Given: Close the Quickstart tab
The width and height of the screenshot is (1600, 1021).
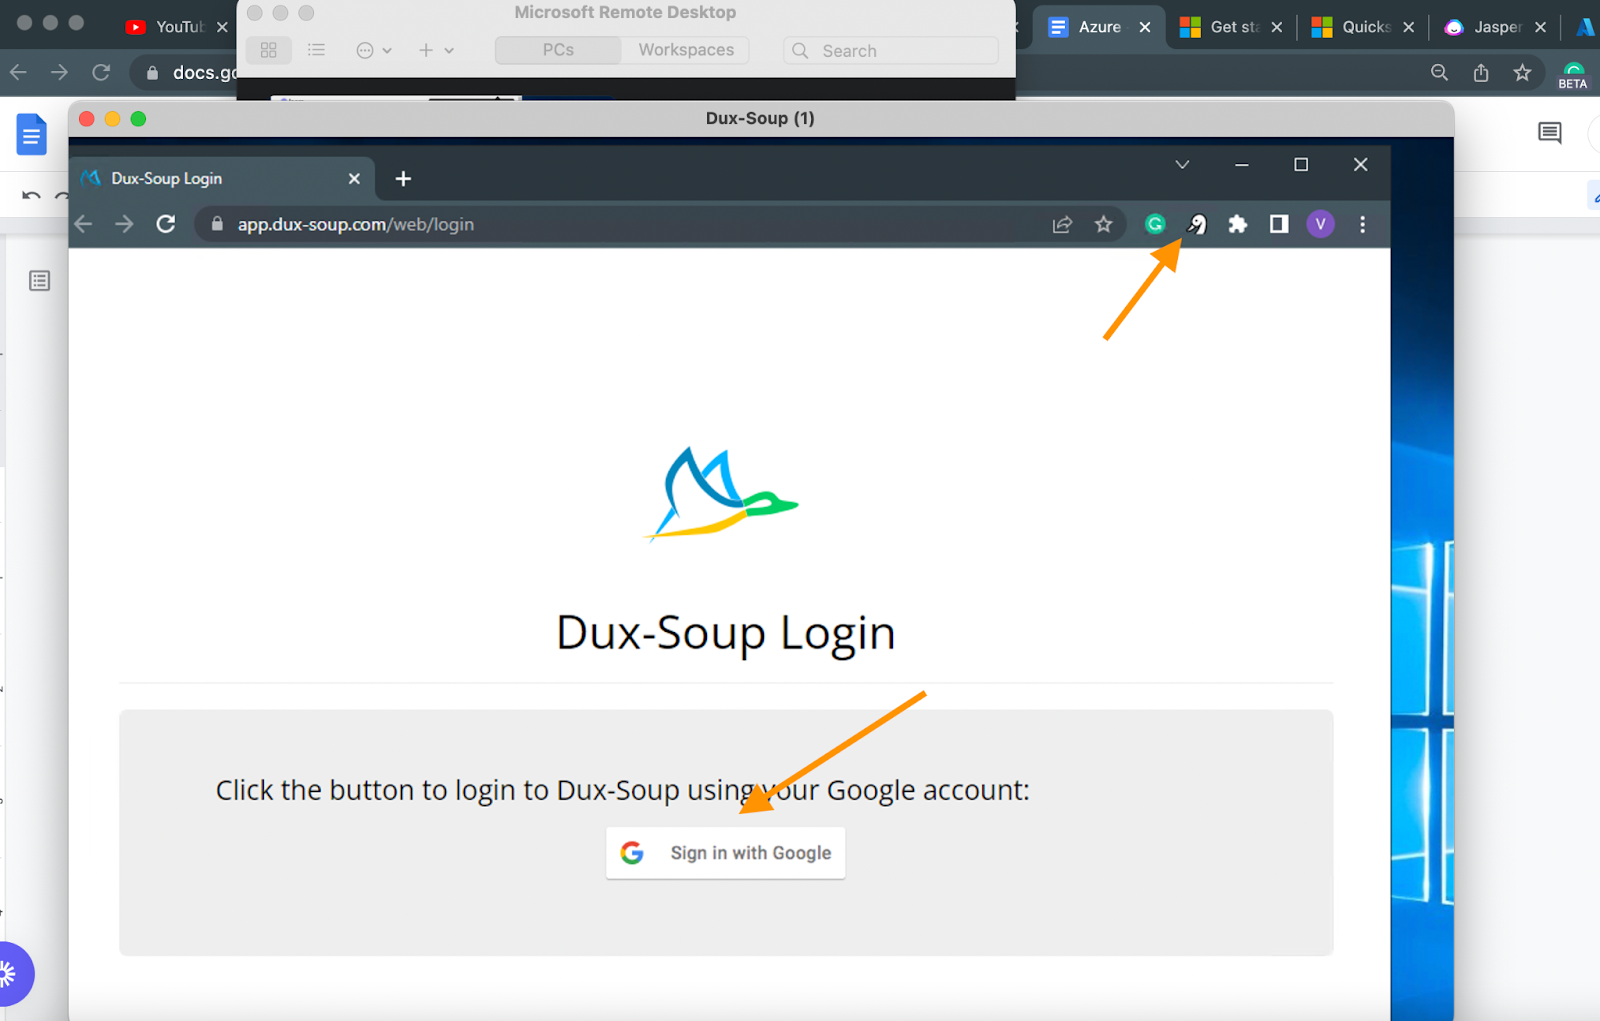Looking at the screenshot, I should 1409,27.
